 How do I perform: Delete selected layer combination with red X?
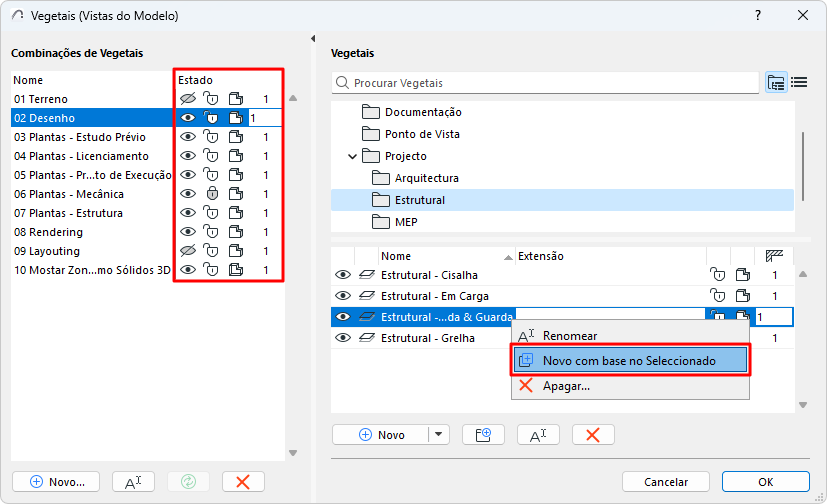[x=242, y=481]
